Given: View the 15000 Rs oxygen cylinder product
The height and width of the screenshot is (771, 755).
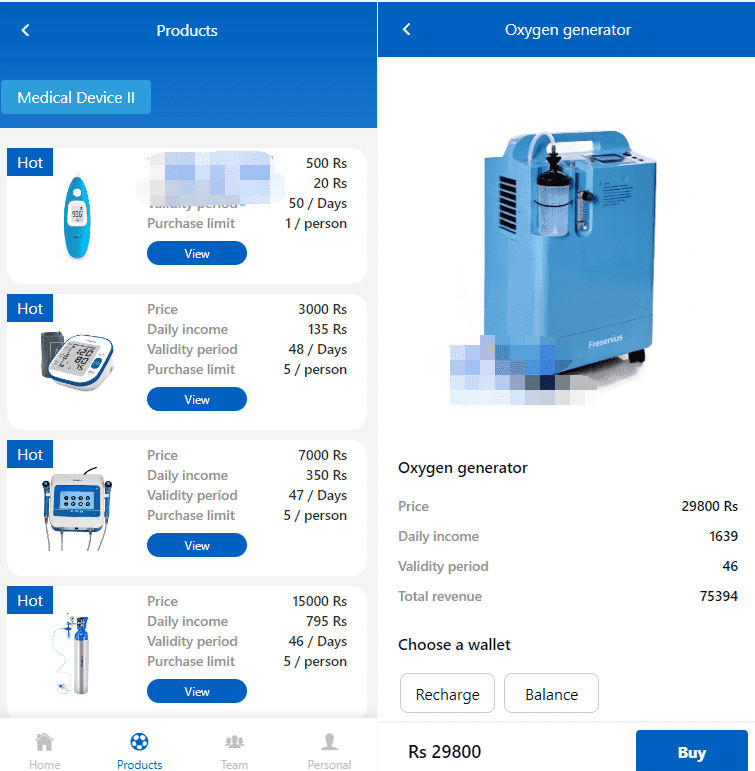Looking at the screenshot, I should (x=196, y=692).
